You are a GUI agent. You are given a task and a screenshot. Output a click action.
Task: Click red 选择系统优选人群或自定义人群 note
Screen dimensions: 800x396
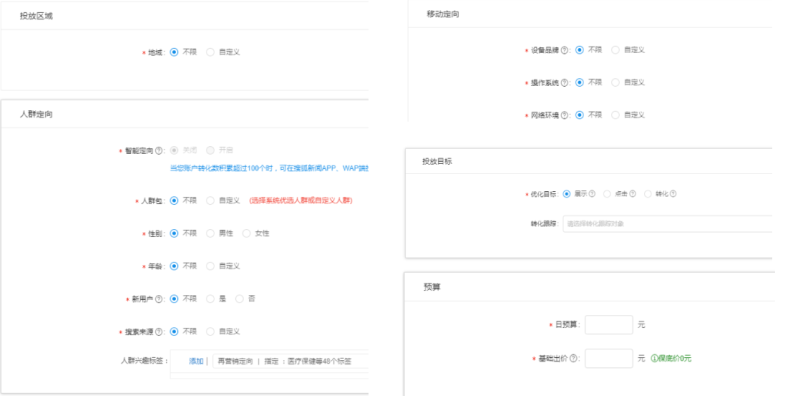(x=301, y=201)
